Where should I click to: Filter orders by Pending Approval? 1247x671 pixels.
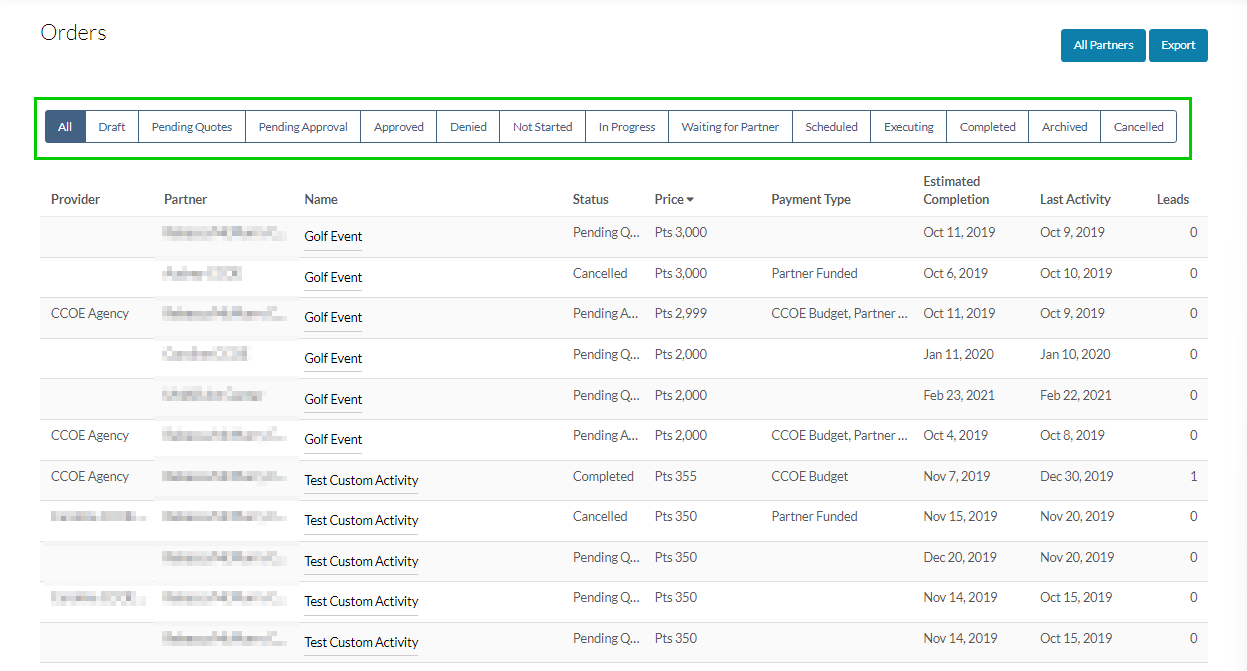[302, 126]
